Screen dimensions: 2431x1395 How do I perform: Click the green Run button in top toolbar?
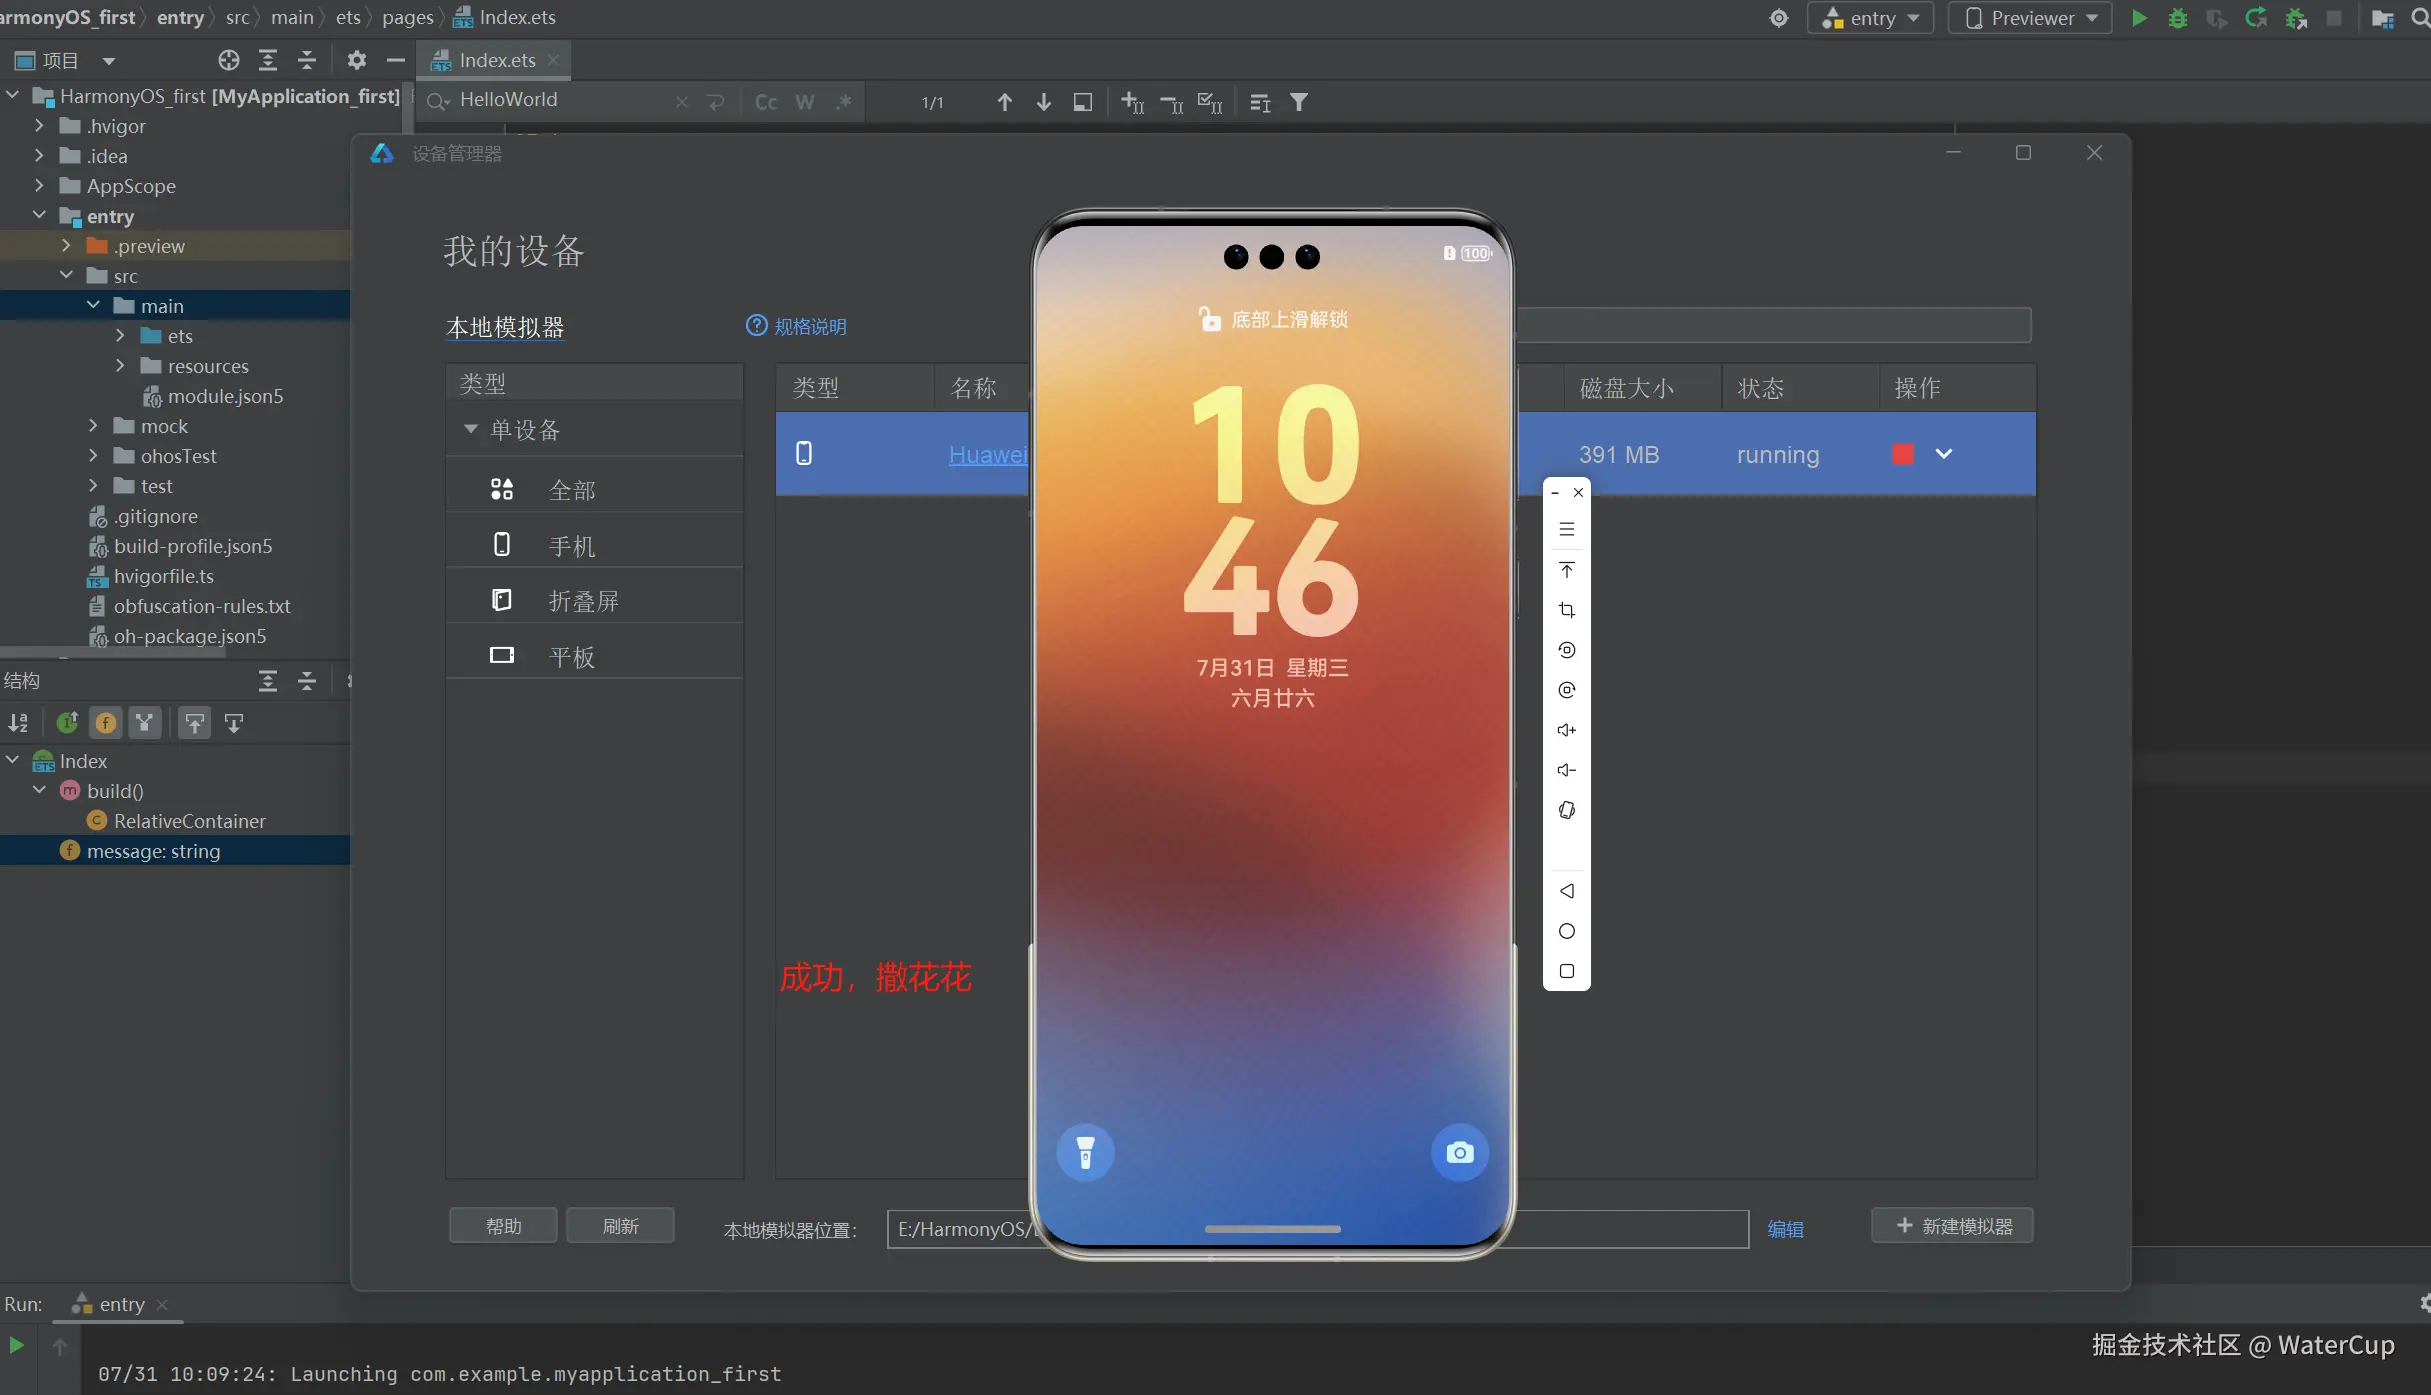point(2139,18)
